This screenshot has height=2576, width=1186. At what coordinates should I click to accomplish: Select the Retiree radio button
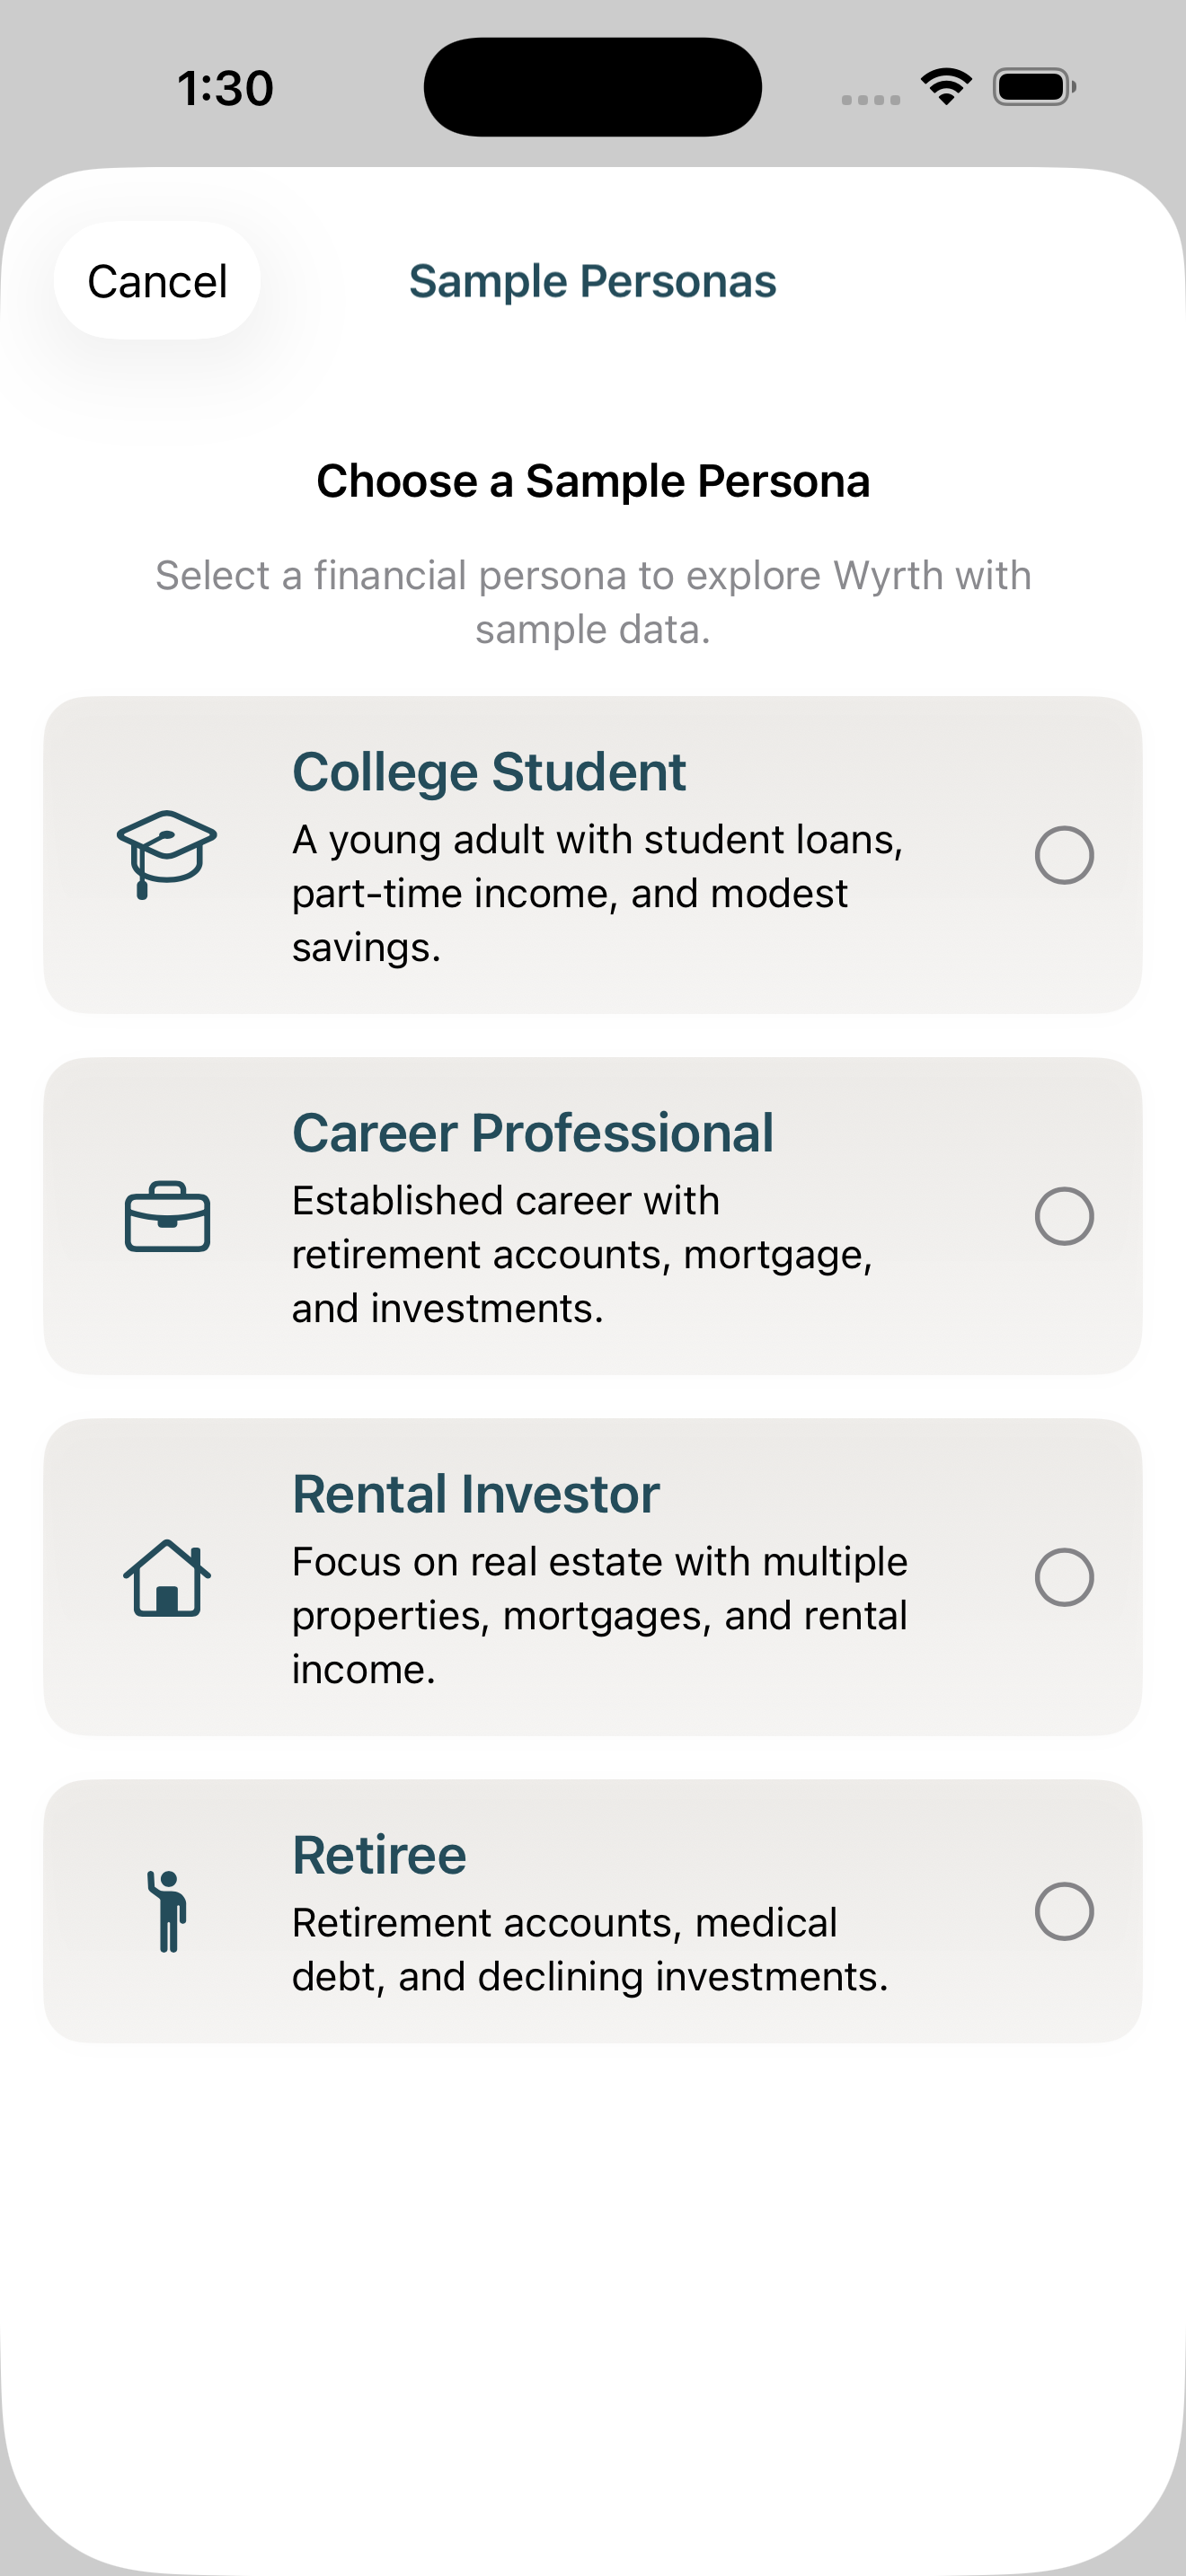(x=1064, y=1911)
